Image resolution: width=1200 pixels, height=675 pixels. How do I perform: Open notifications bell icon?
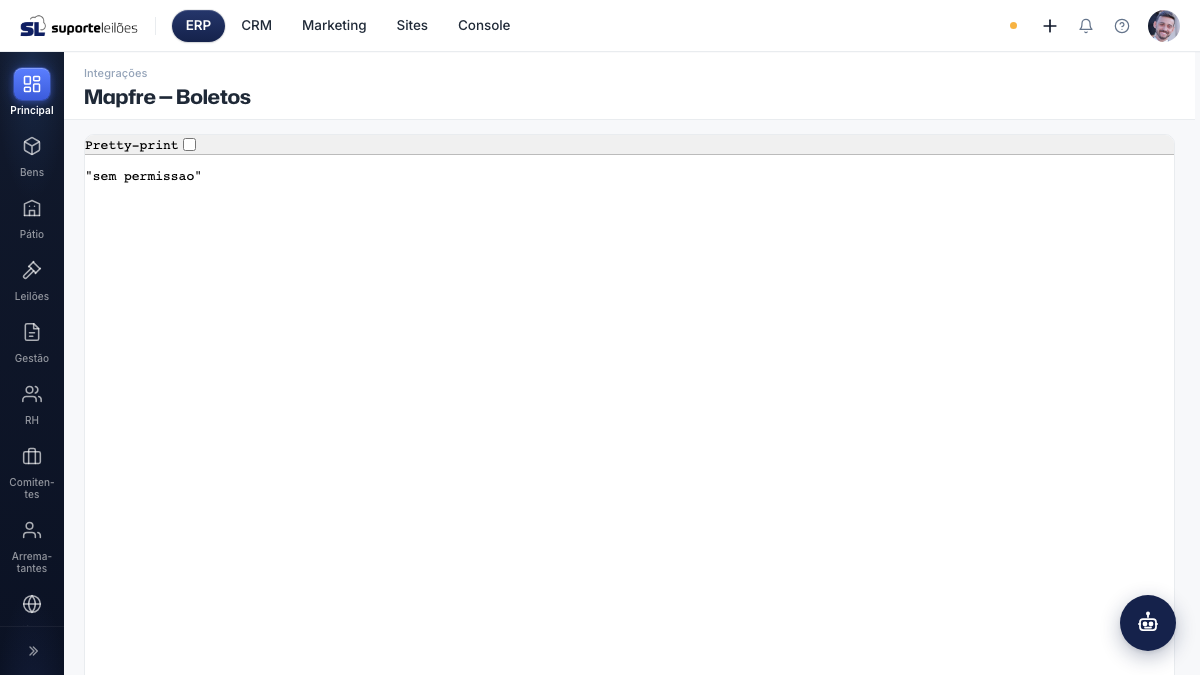1086,26
